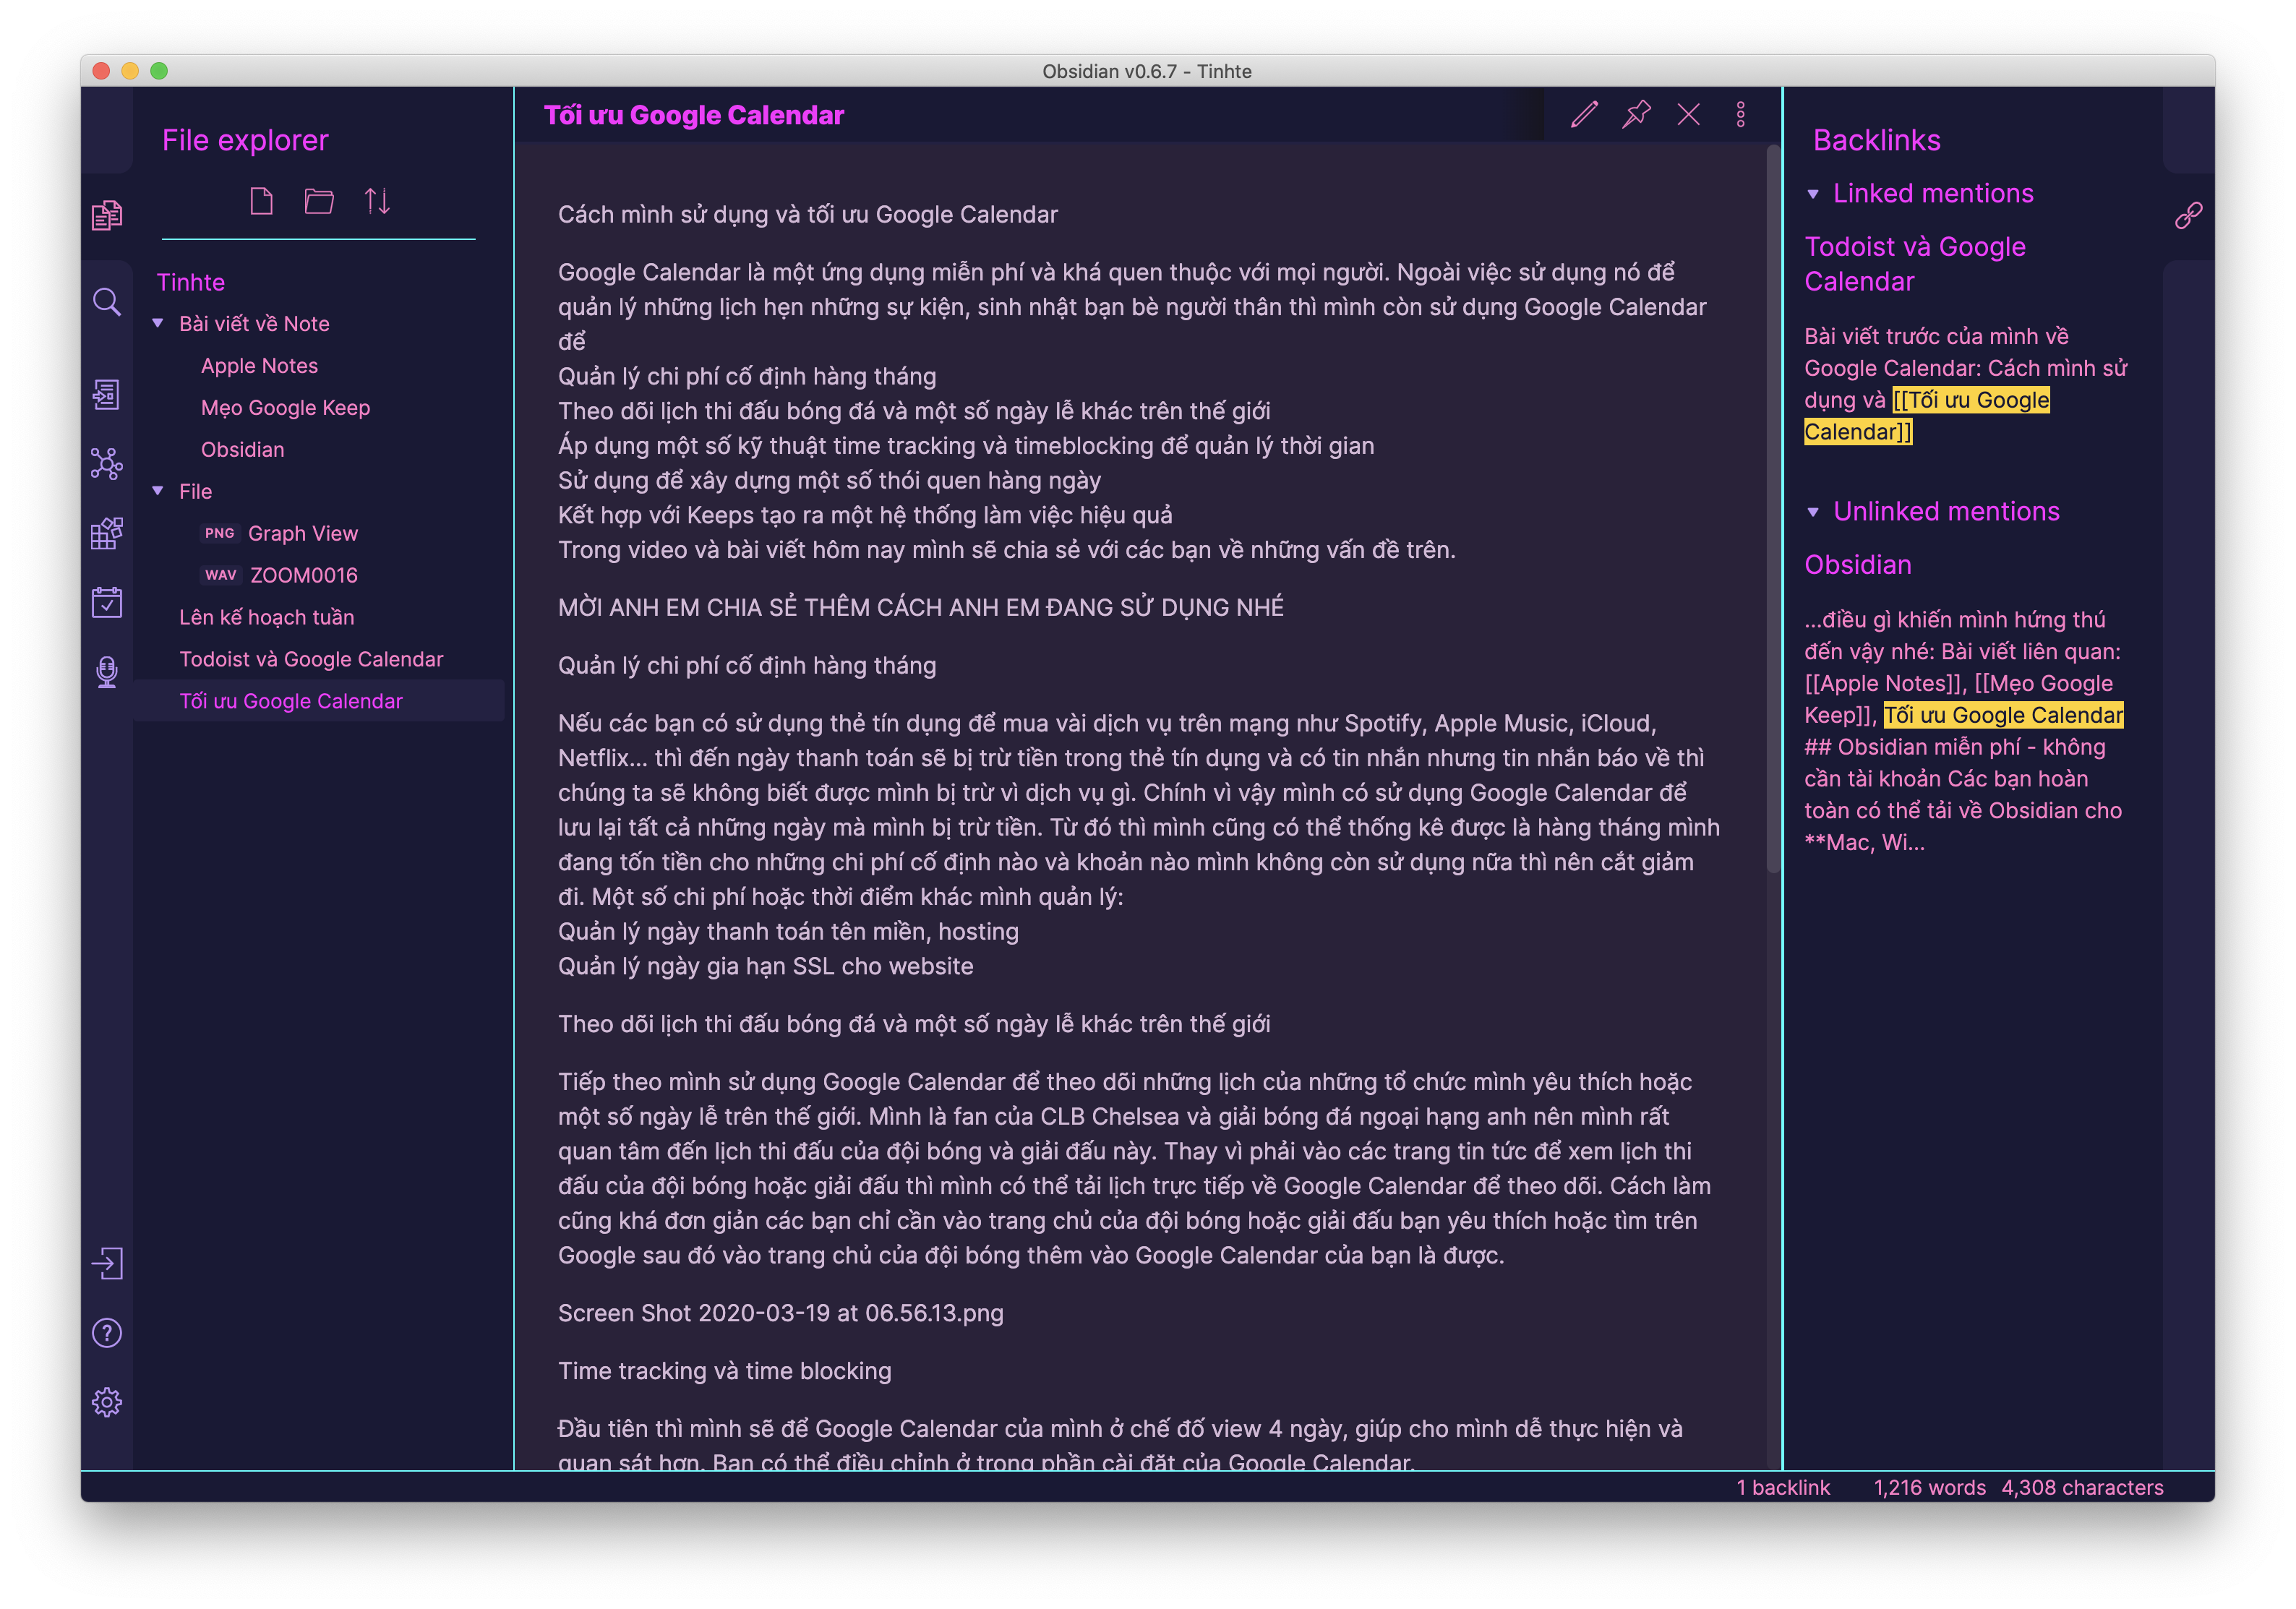Collapse the Unlinked mentions section
Viewport: 2296px width, 1609px height.
pos(1813,512)
